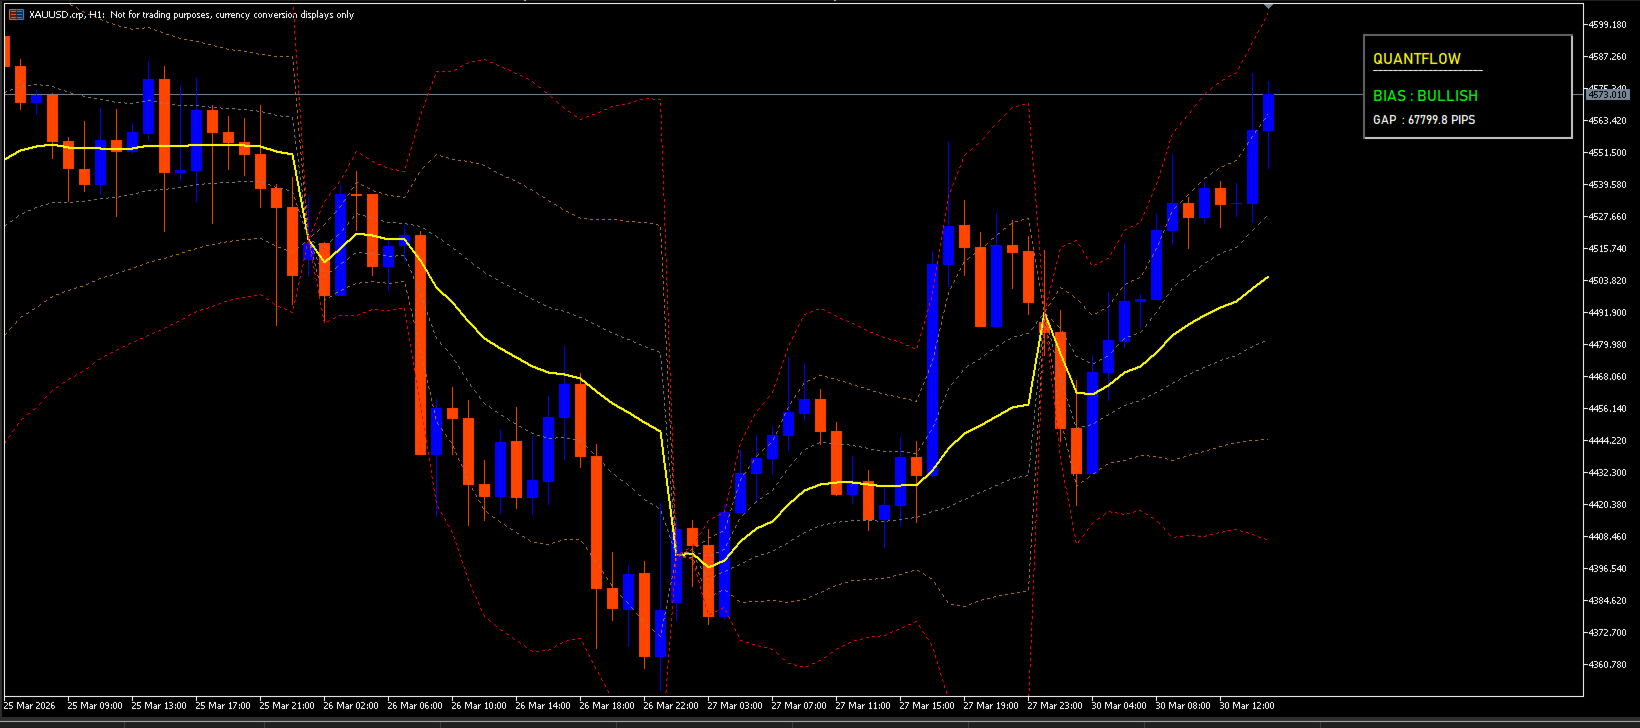The height and width of the screenshot is (728, 1640).
Task: Click the 25 Mar 13:00 time label
Action: pos(159,706)
